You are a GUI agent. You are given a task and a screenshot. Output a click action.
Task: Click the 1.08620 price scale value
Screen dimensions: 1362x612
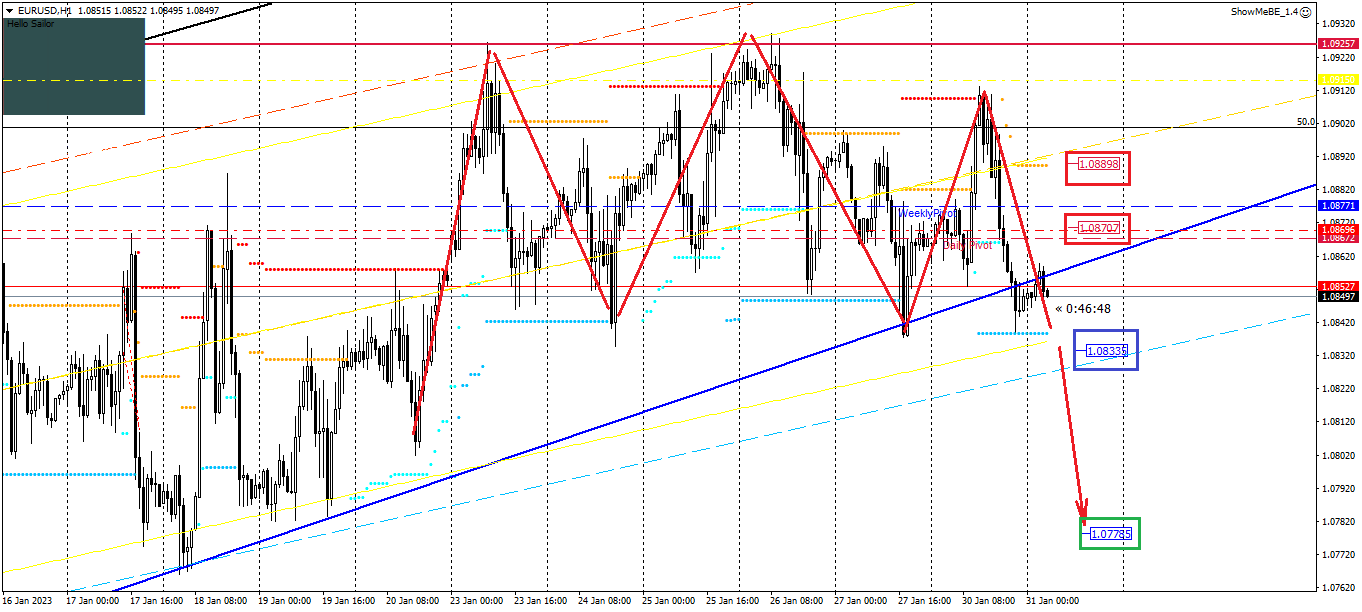(x=1338, y=256)
